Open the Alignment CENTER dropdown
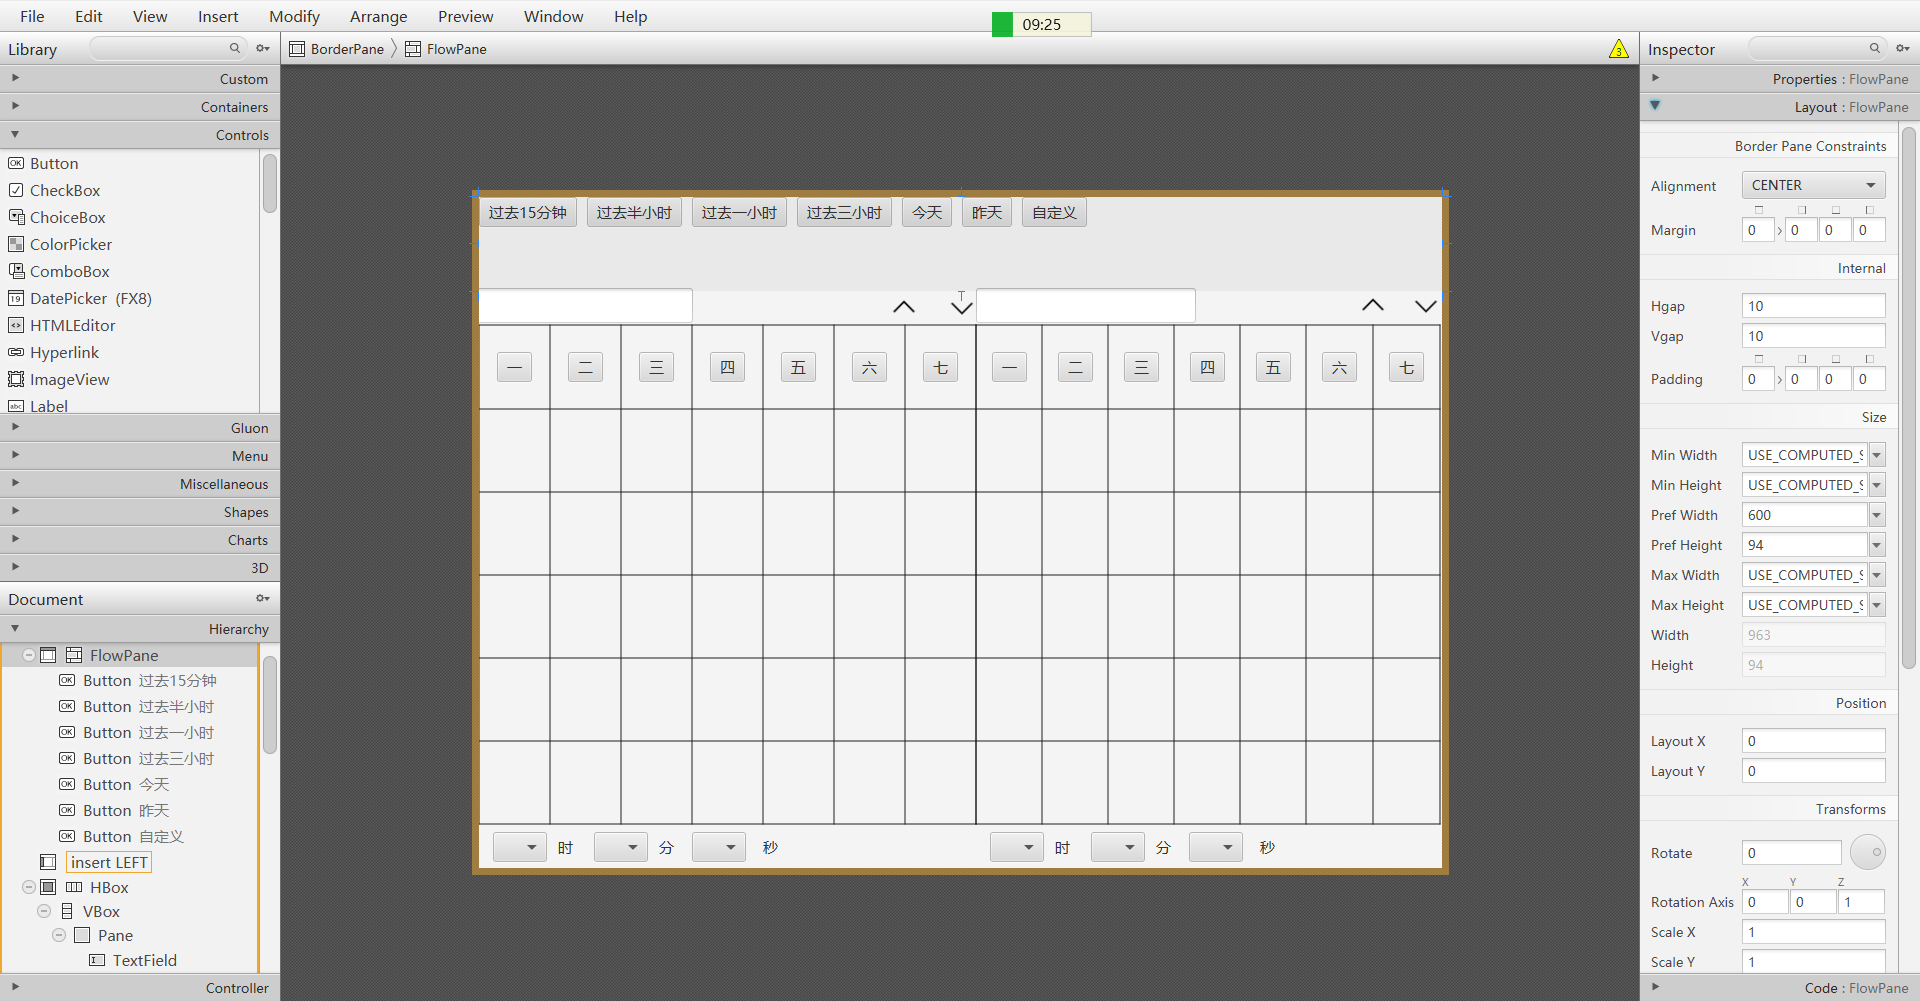The height and width of the screenshot is (1001, 1920). (x=1813, y=185)
